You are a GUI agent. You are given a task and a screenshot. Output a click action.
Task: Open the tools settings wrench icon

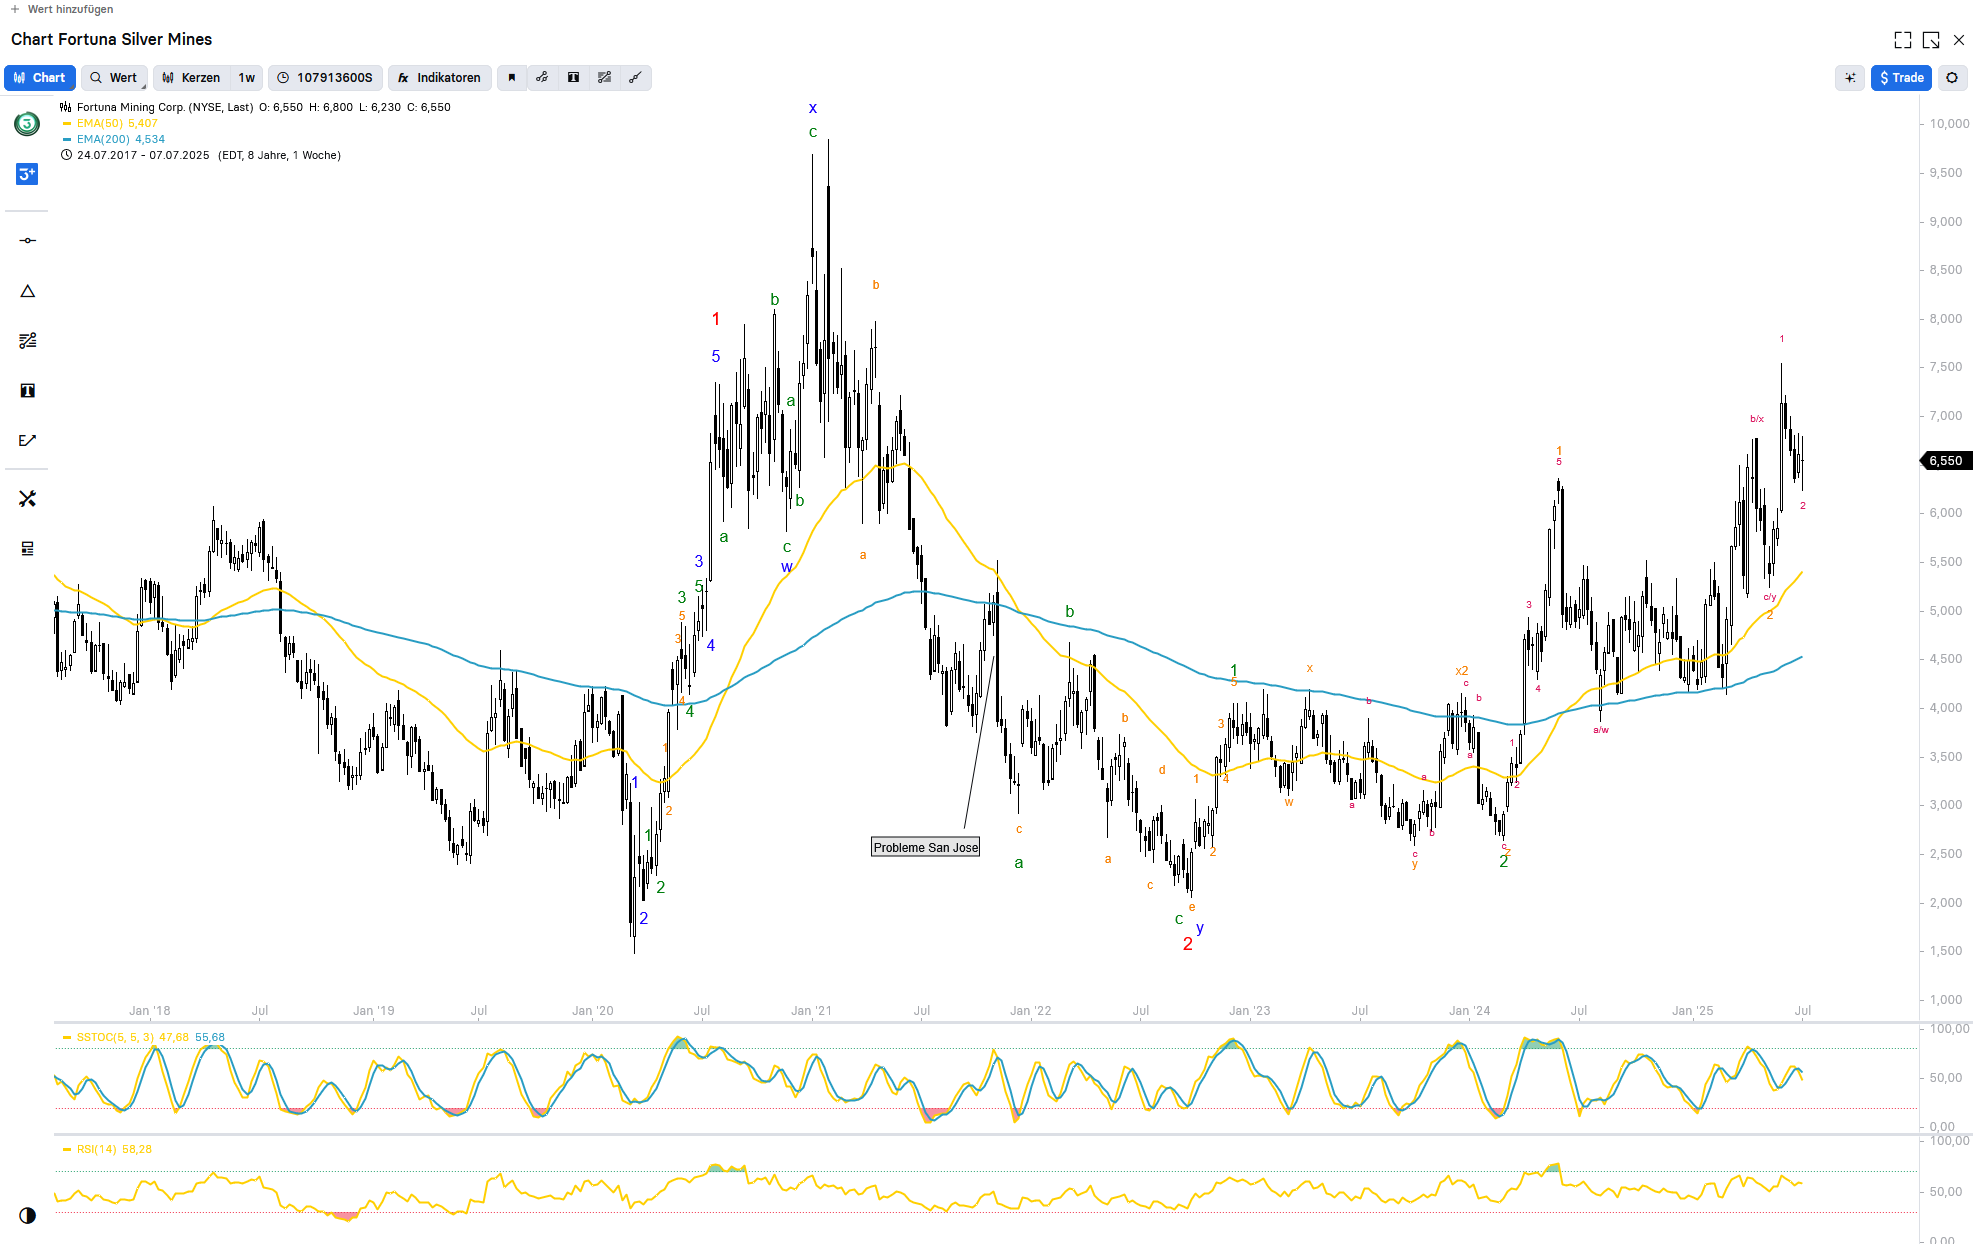point(27,498)
